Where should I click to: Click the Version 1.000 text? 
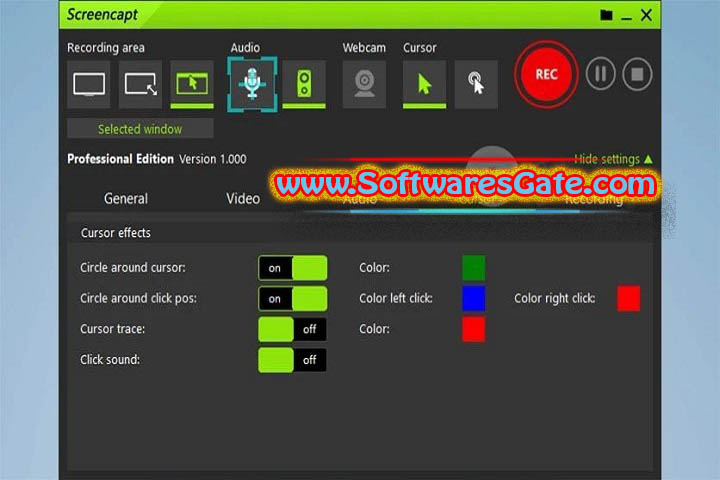(x=213, y=159)
